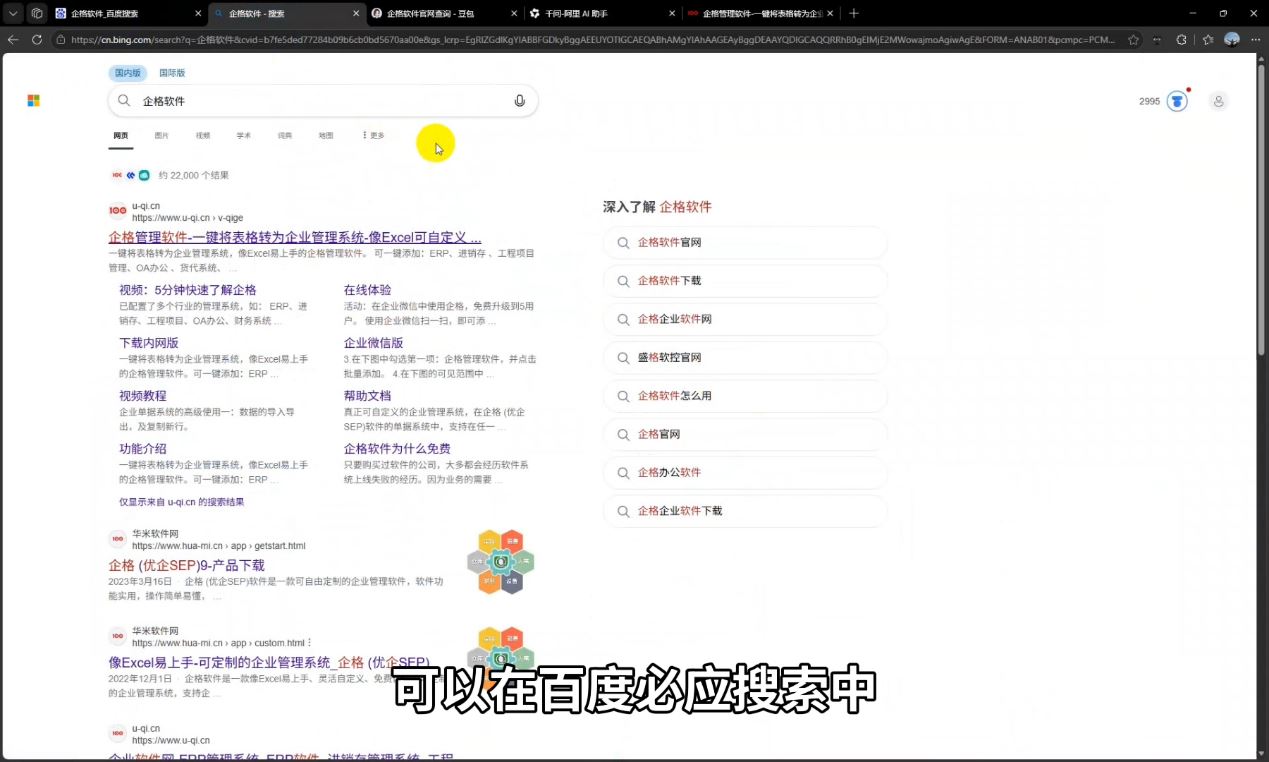Click related search 盛格软控官网

pos(745,358)
